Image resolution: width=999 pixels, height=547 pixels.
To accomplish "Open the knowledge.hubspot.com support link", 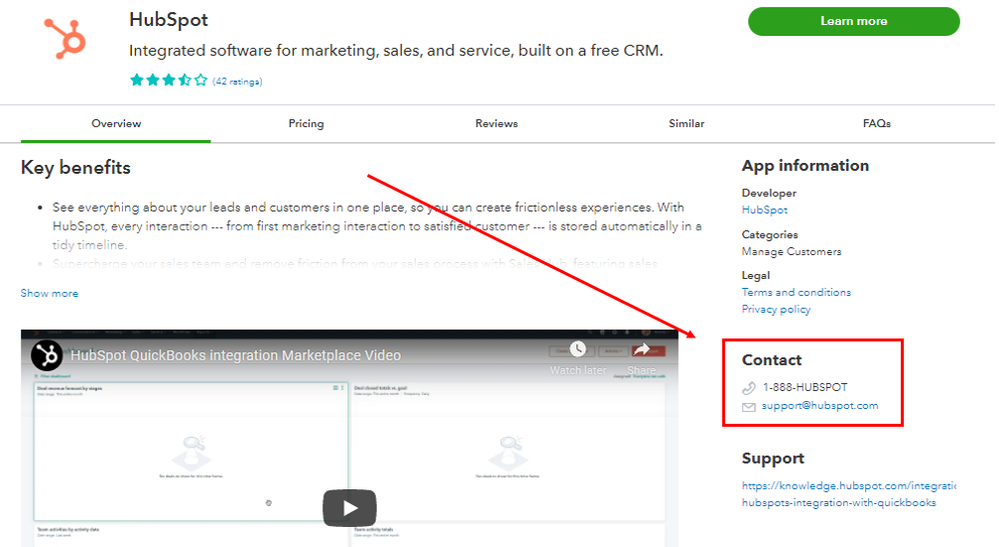I will tap(849, 494).
